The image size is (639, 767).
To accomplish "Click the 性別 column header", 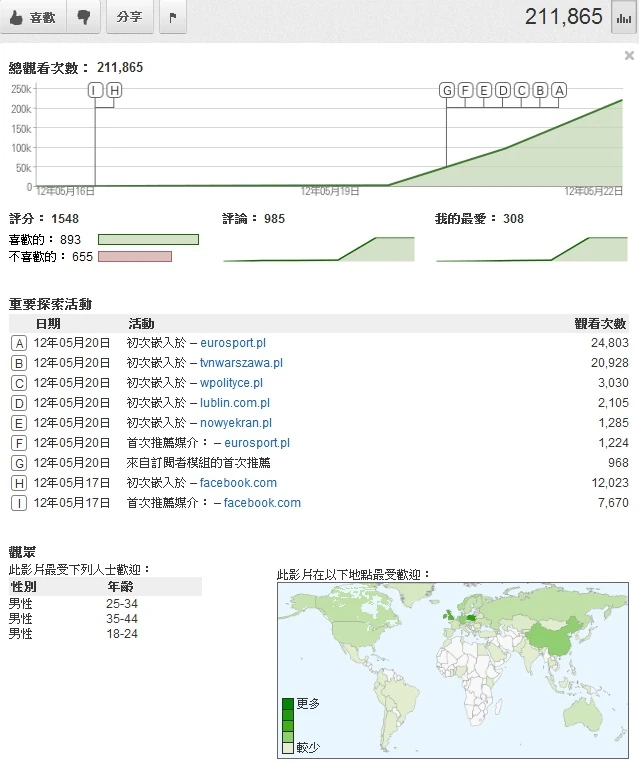I will point(23,587).
